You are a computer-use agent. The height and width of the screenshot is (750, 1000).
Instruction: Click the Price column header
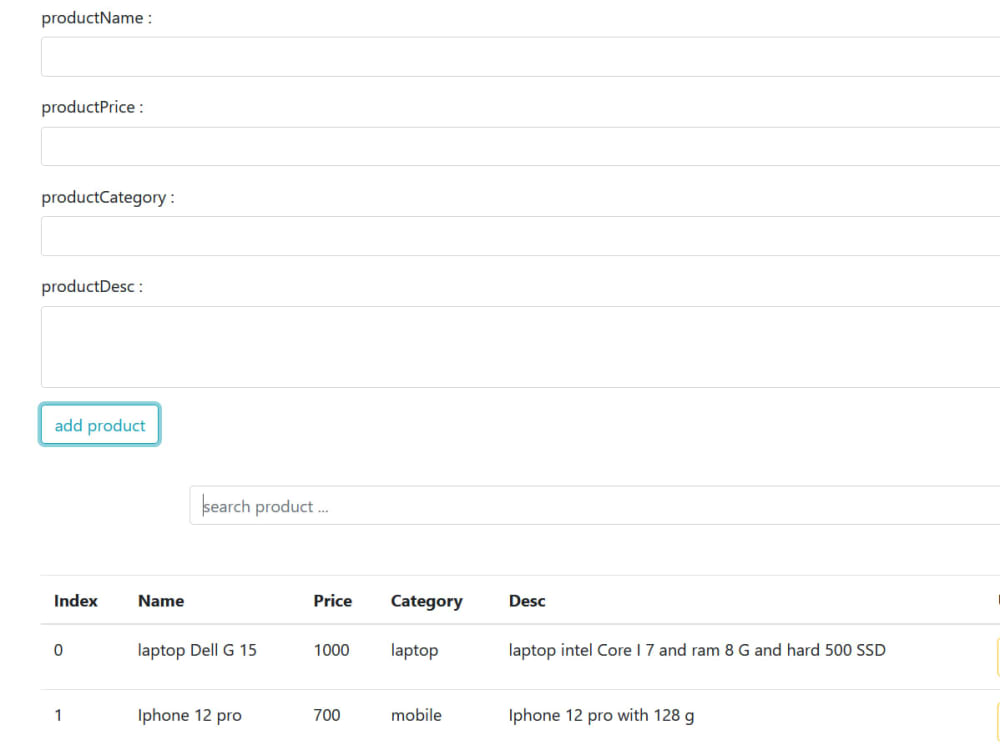tap(332, 601)
